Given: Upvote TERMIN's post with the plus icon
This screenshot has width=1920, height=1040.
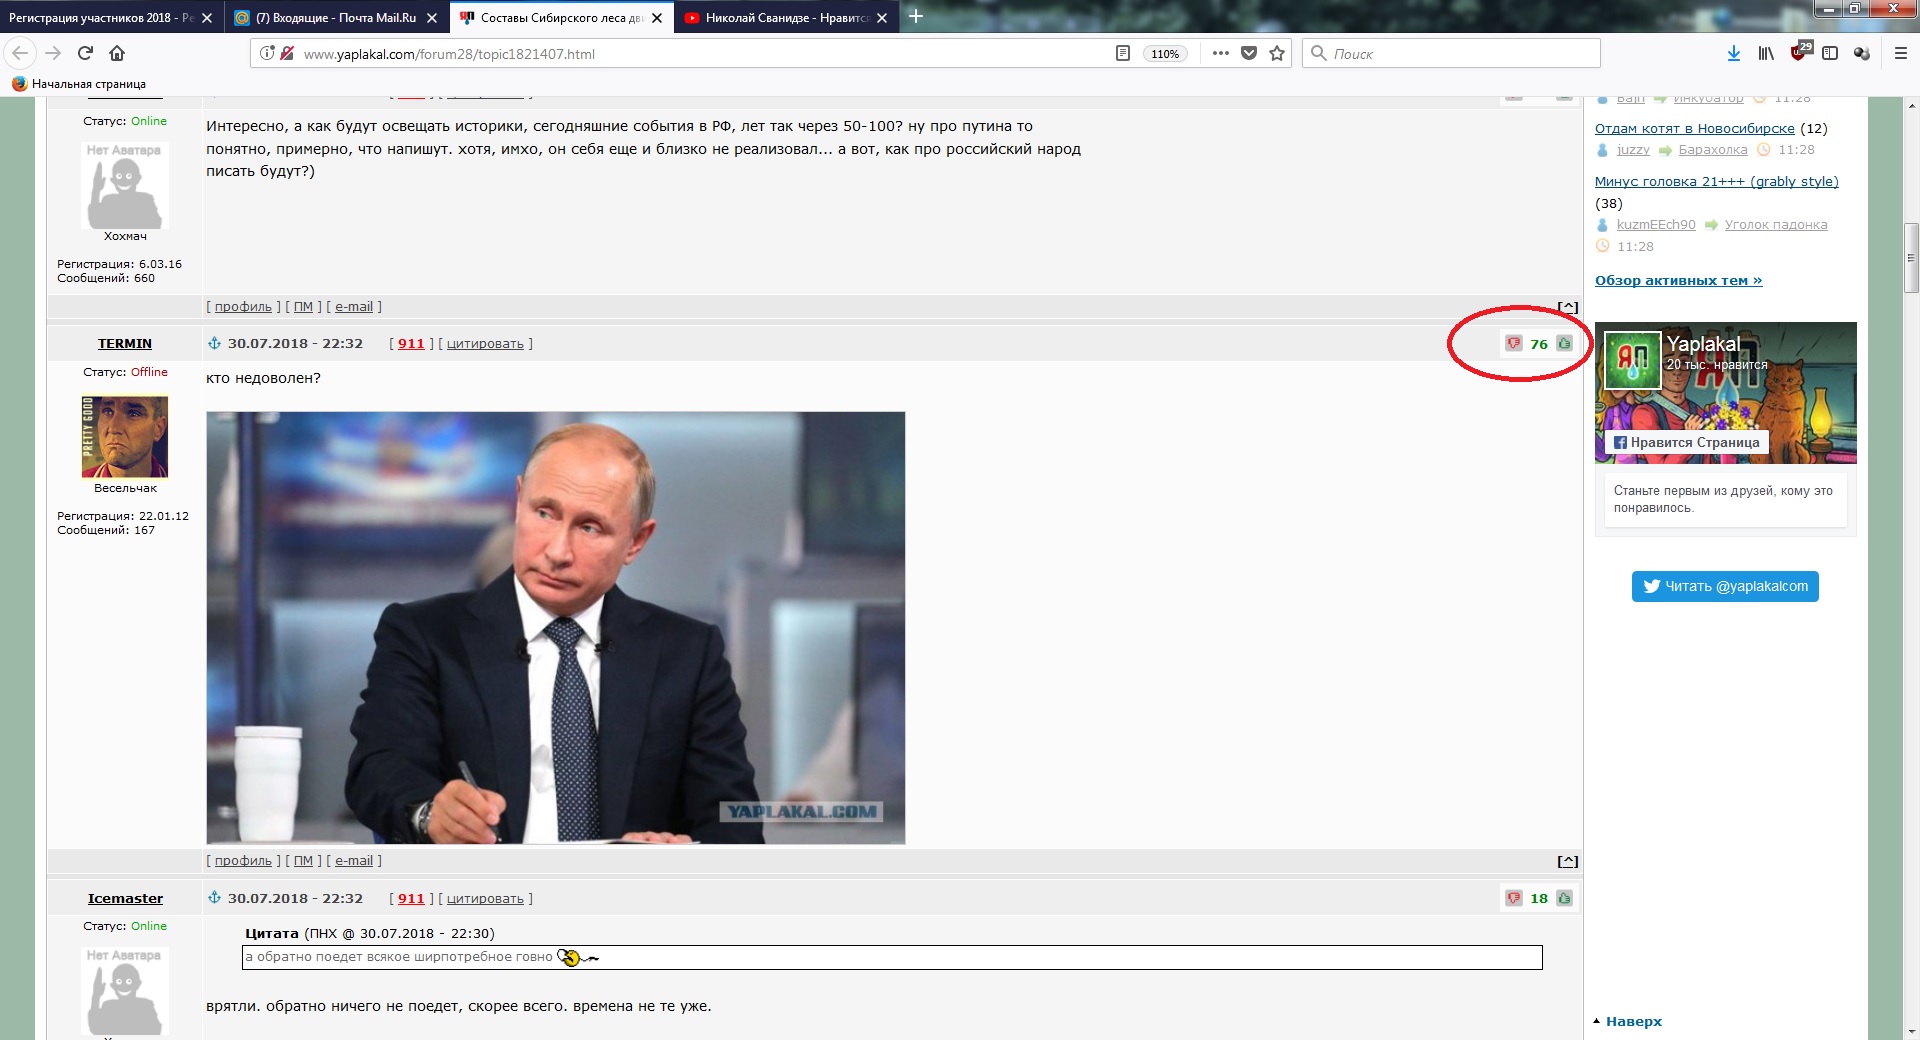Looking at the screenshot, I should [1565, 344].
